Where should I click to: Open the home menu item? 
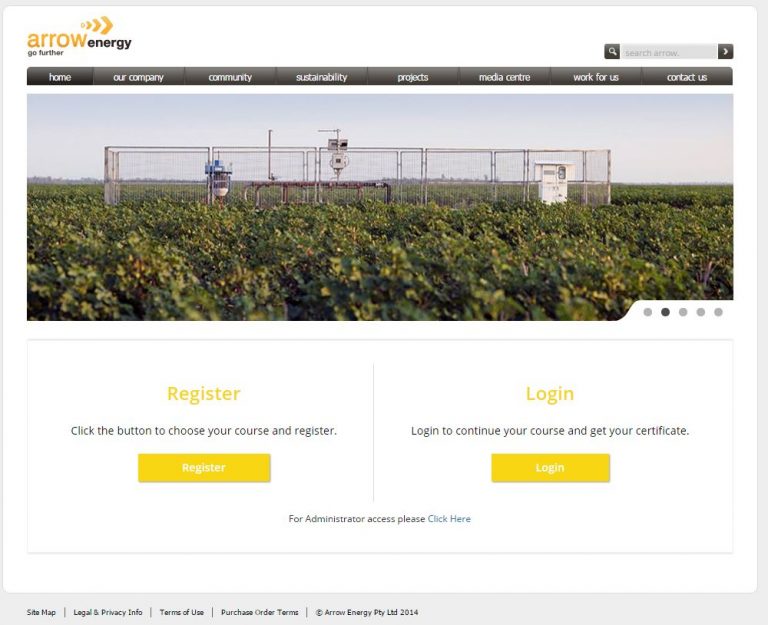point(60,77)
